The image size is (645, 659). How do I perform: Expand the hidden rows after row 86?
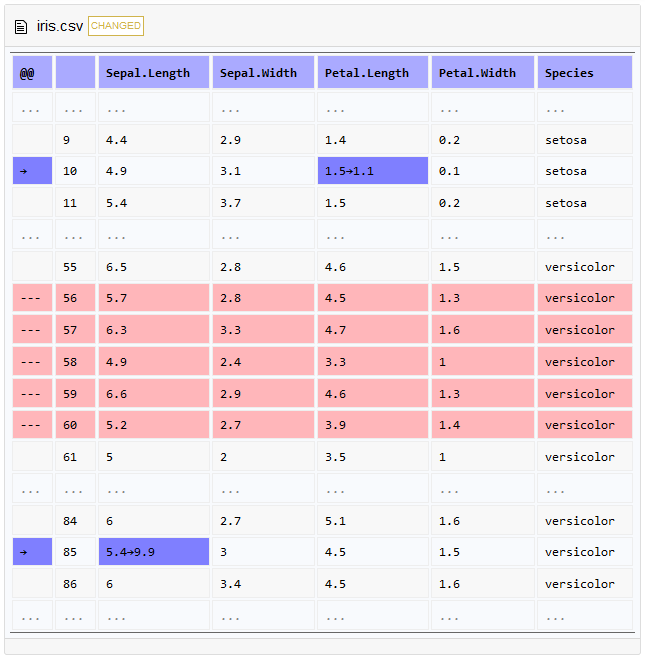(x=32, y=616)
